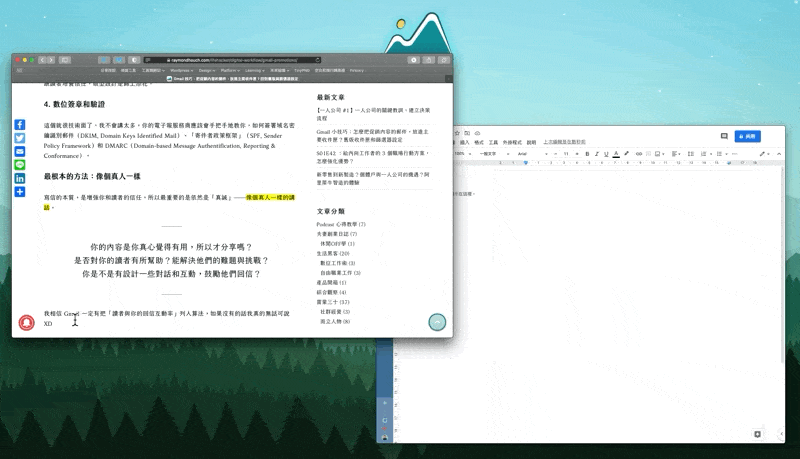The image size is (800, 459).
Task: Open the 數位工作術 category link
Action: 337,263
